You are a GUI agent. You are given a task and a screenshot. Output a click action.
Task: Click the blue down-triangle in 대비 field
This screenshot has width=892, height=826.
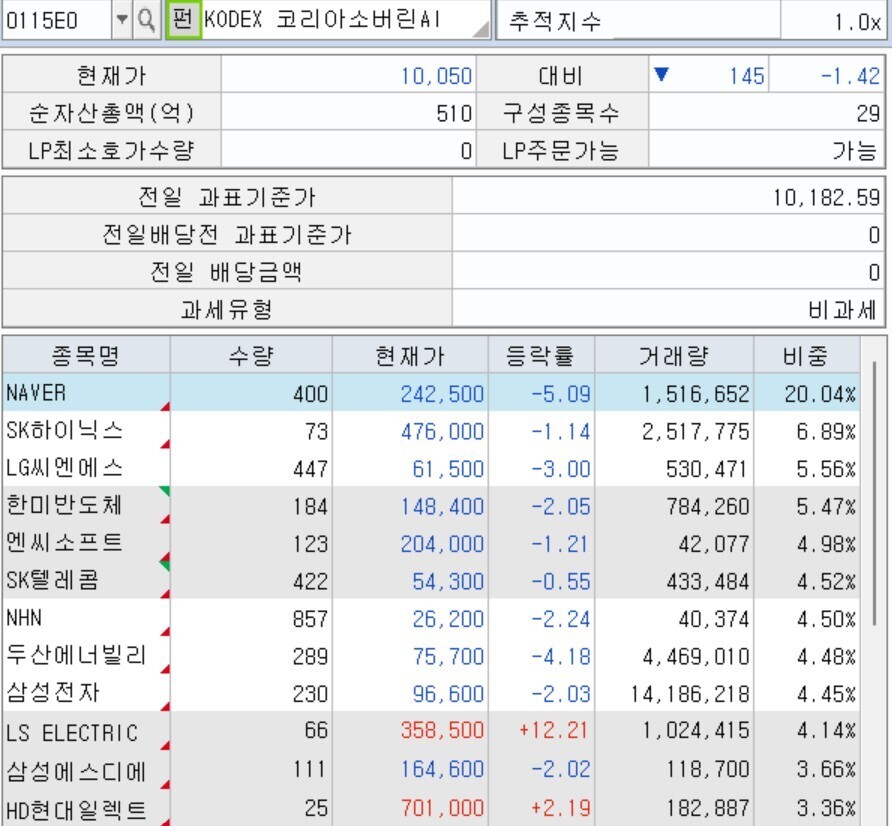tap(661, 75)
